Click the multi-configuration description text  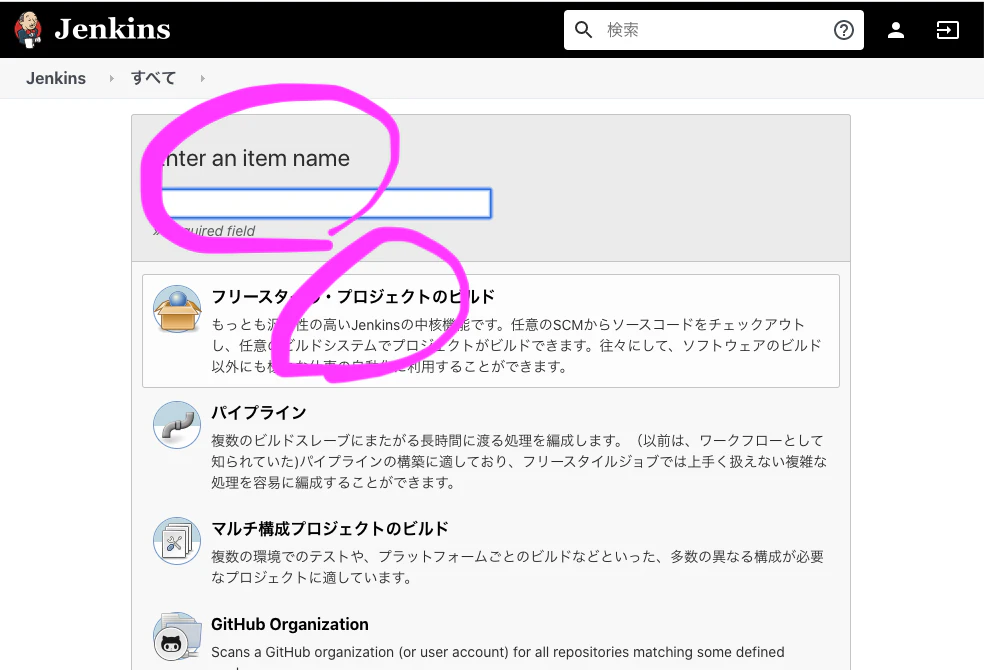518,566
